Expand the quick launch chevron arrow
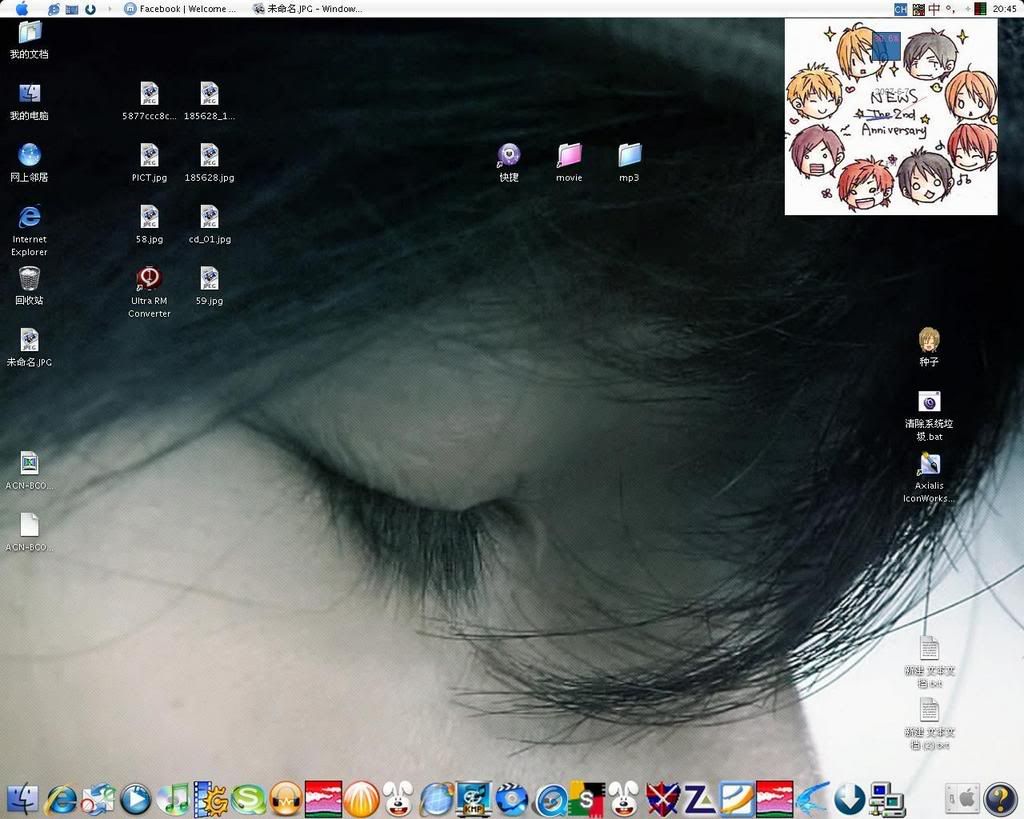 [109, 9]
